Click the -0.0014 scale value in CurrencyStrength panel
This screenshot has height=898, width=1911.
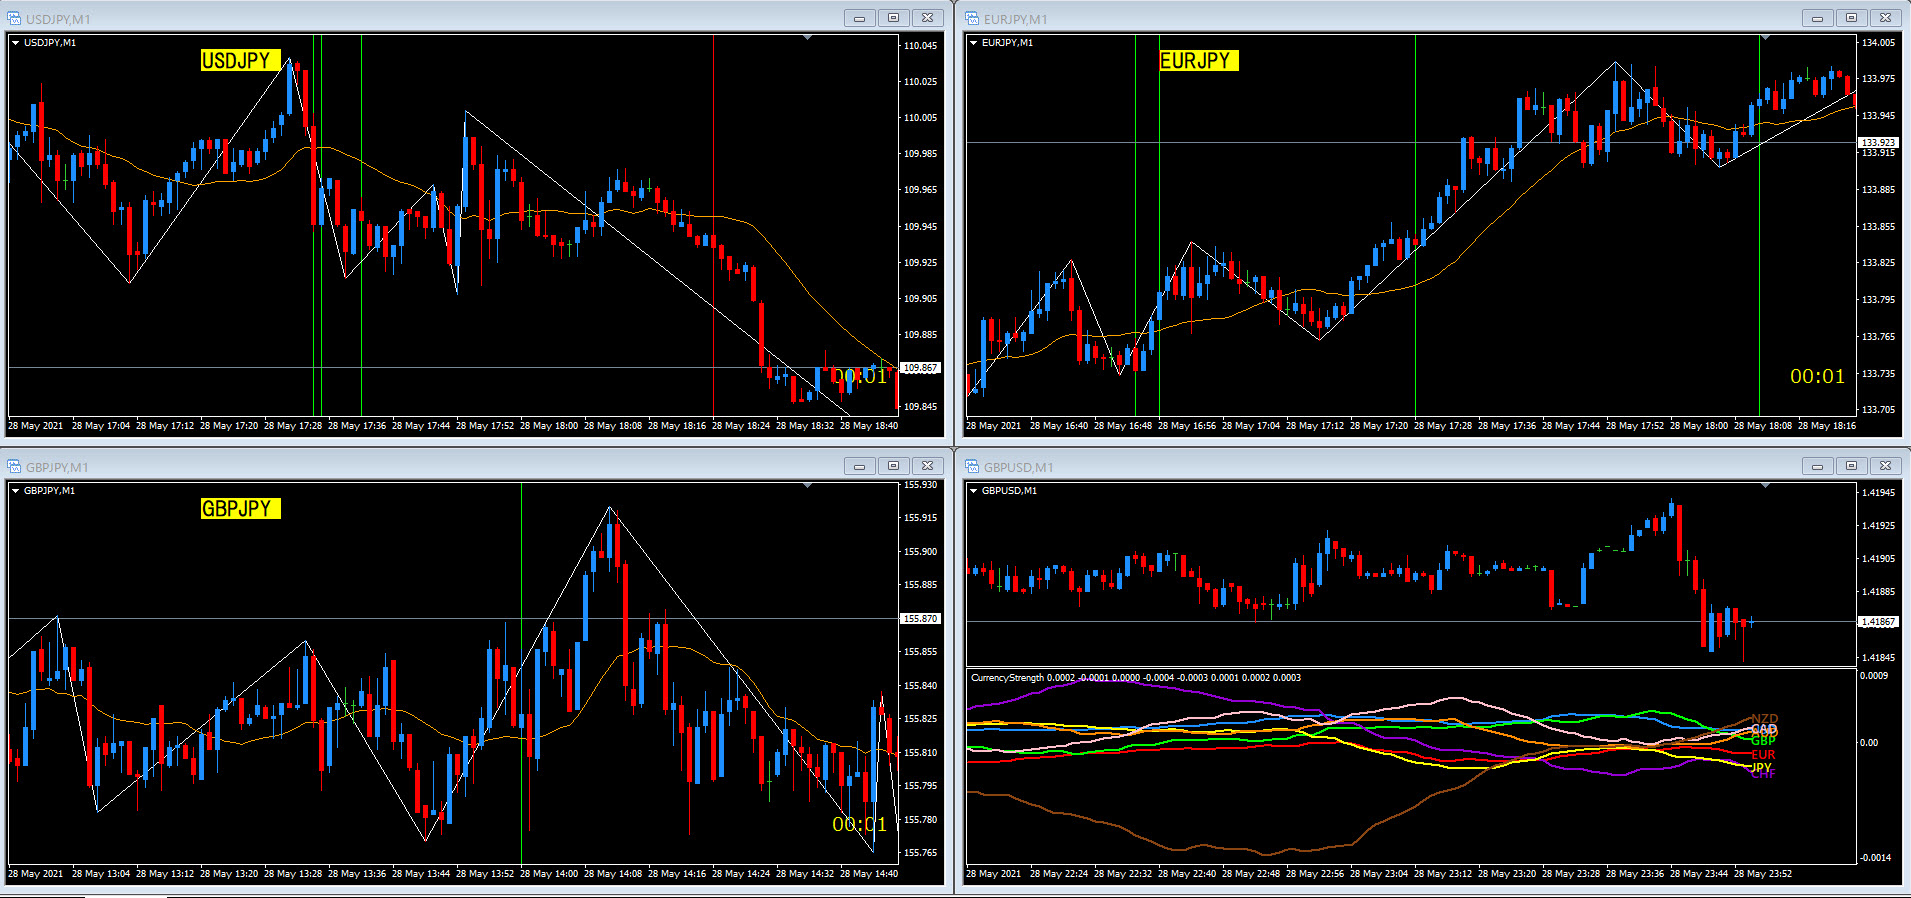[x=1875, y=858]
